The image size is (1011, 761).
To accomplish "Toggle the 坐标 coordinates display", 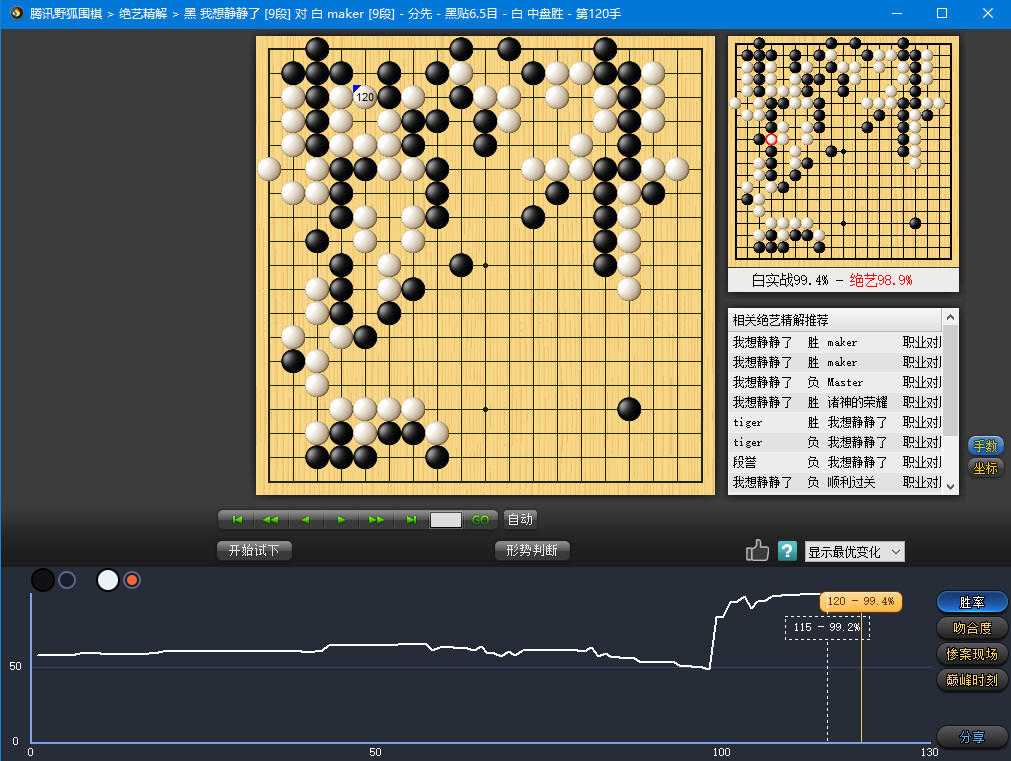I will click(x=985, y=467).
